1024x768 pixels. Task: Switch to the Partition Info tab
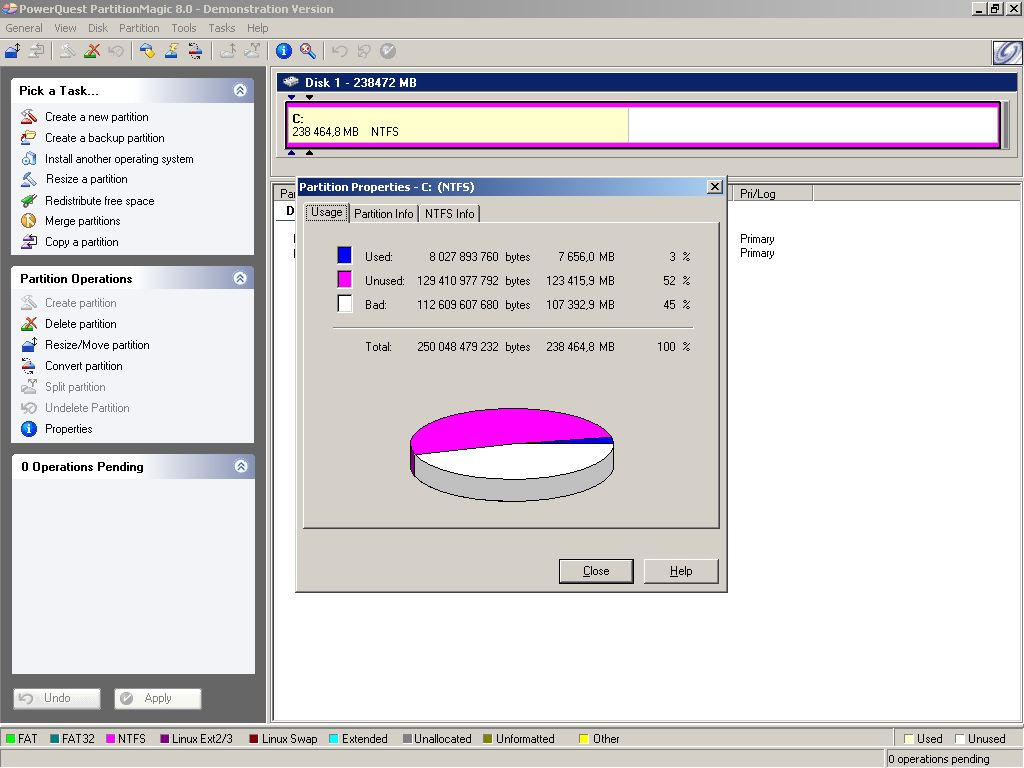coord(383,214)
